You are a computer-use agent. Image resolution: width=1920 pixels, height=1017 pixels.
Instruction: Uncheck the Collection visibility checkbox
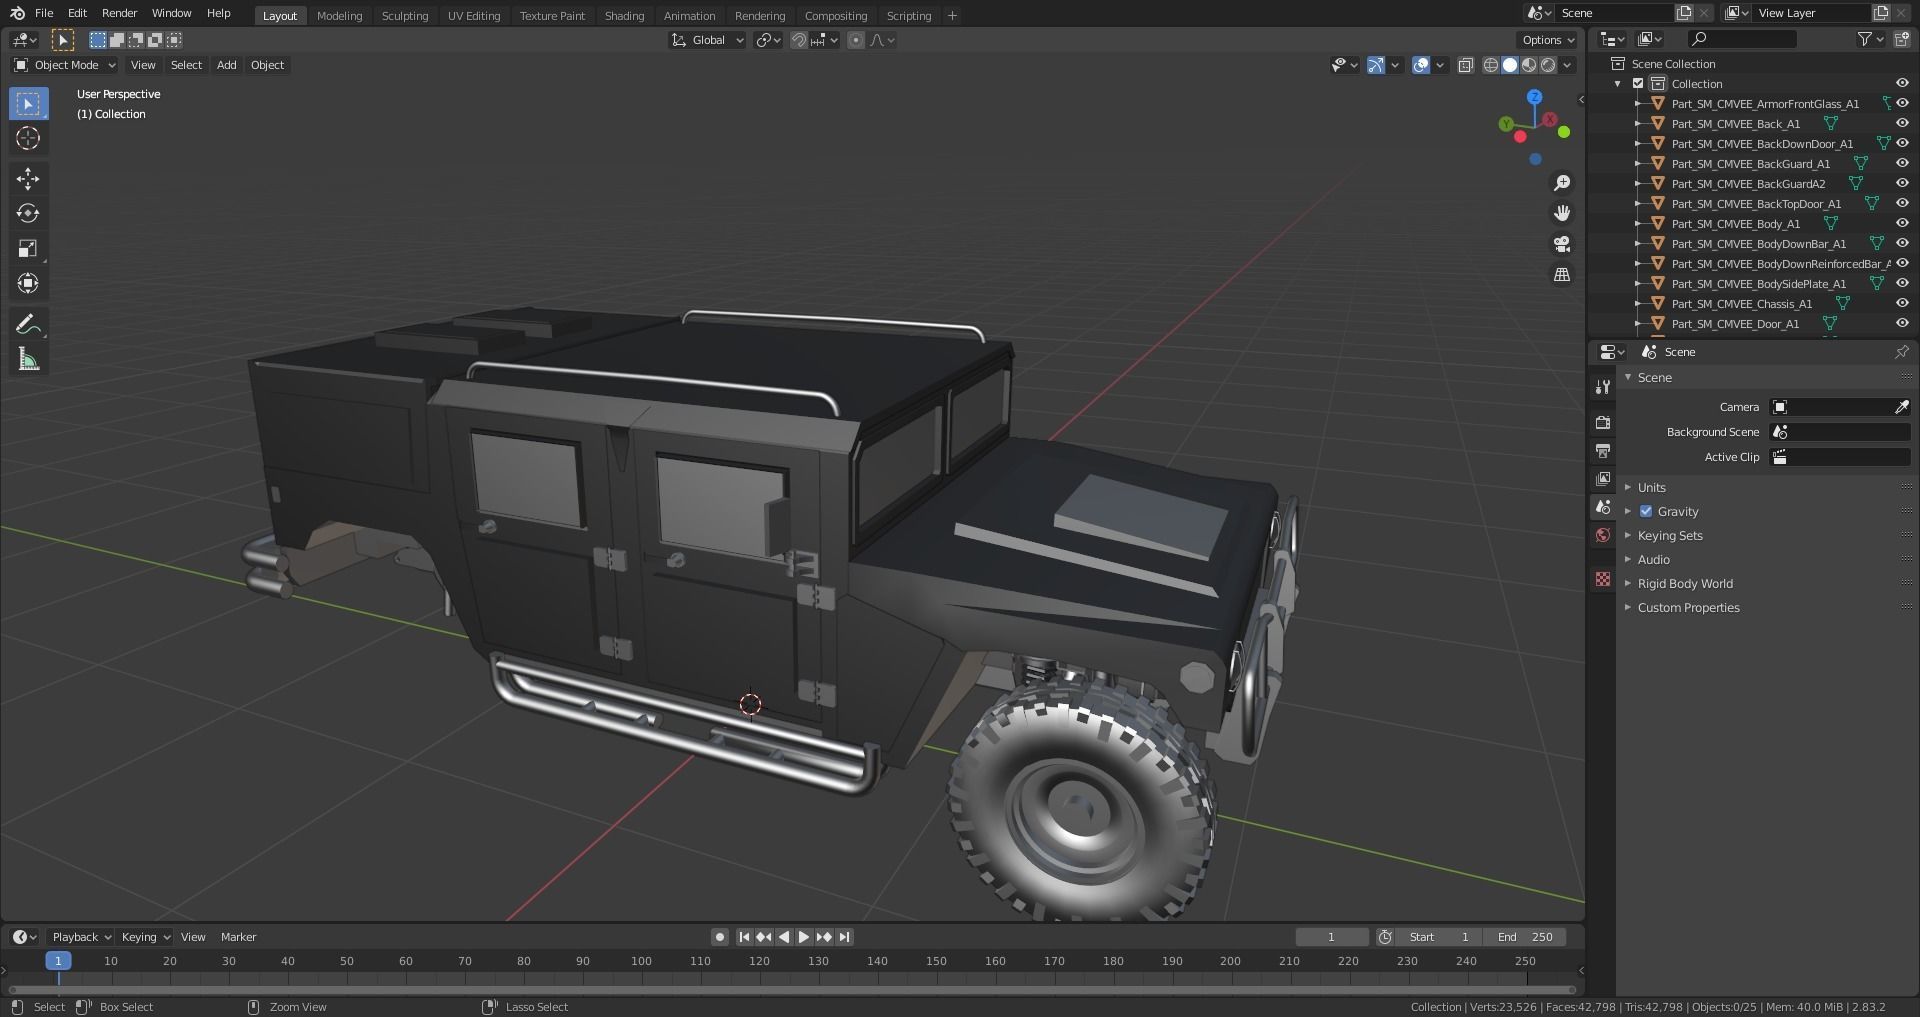click(1638, 84)
